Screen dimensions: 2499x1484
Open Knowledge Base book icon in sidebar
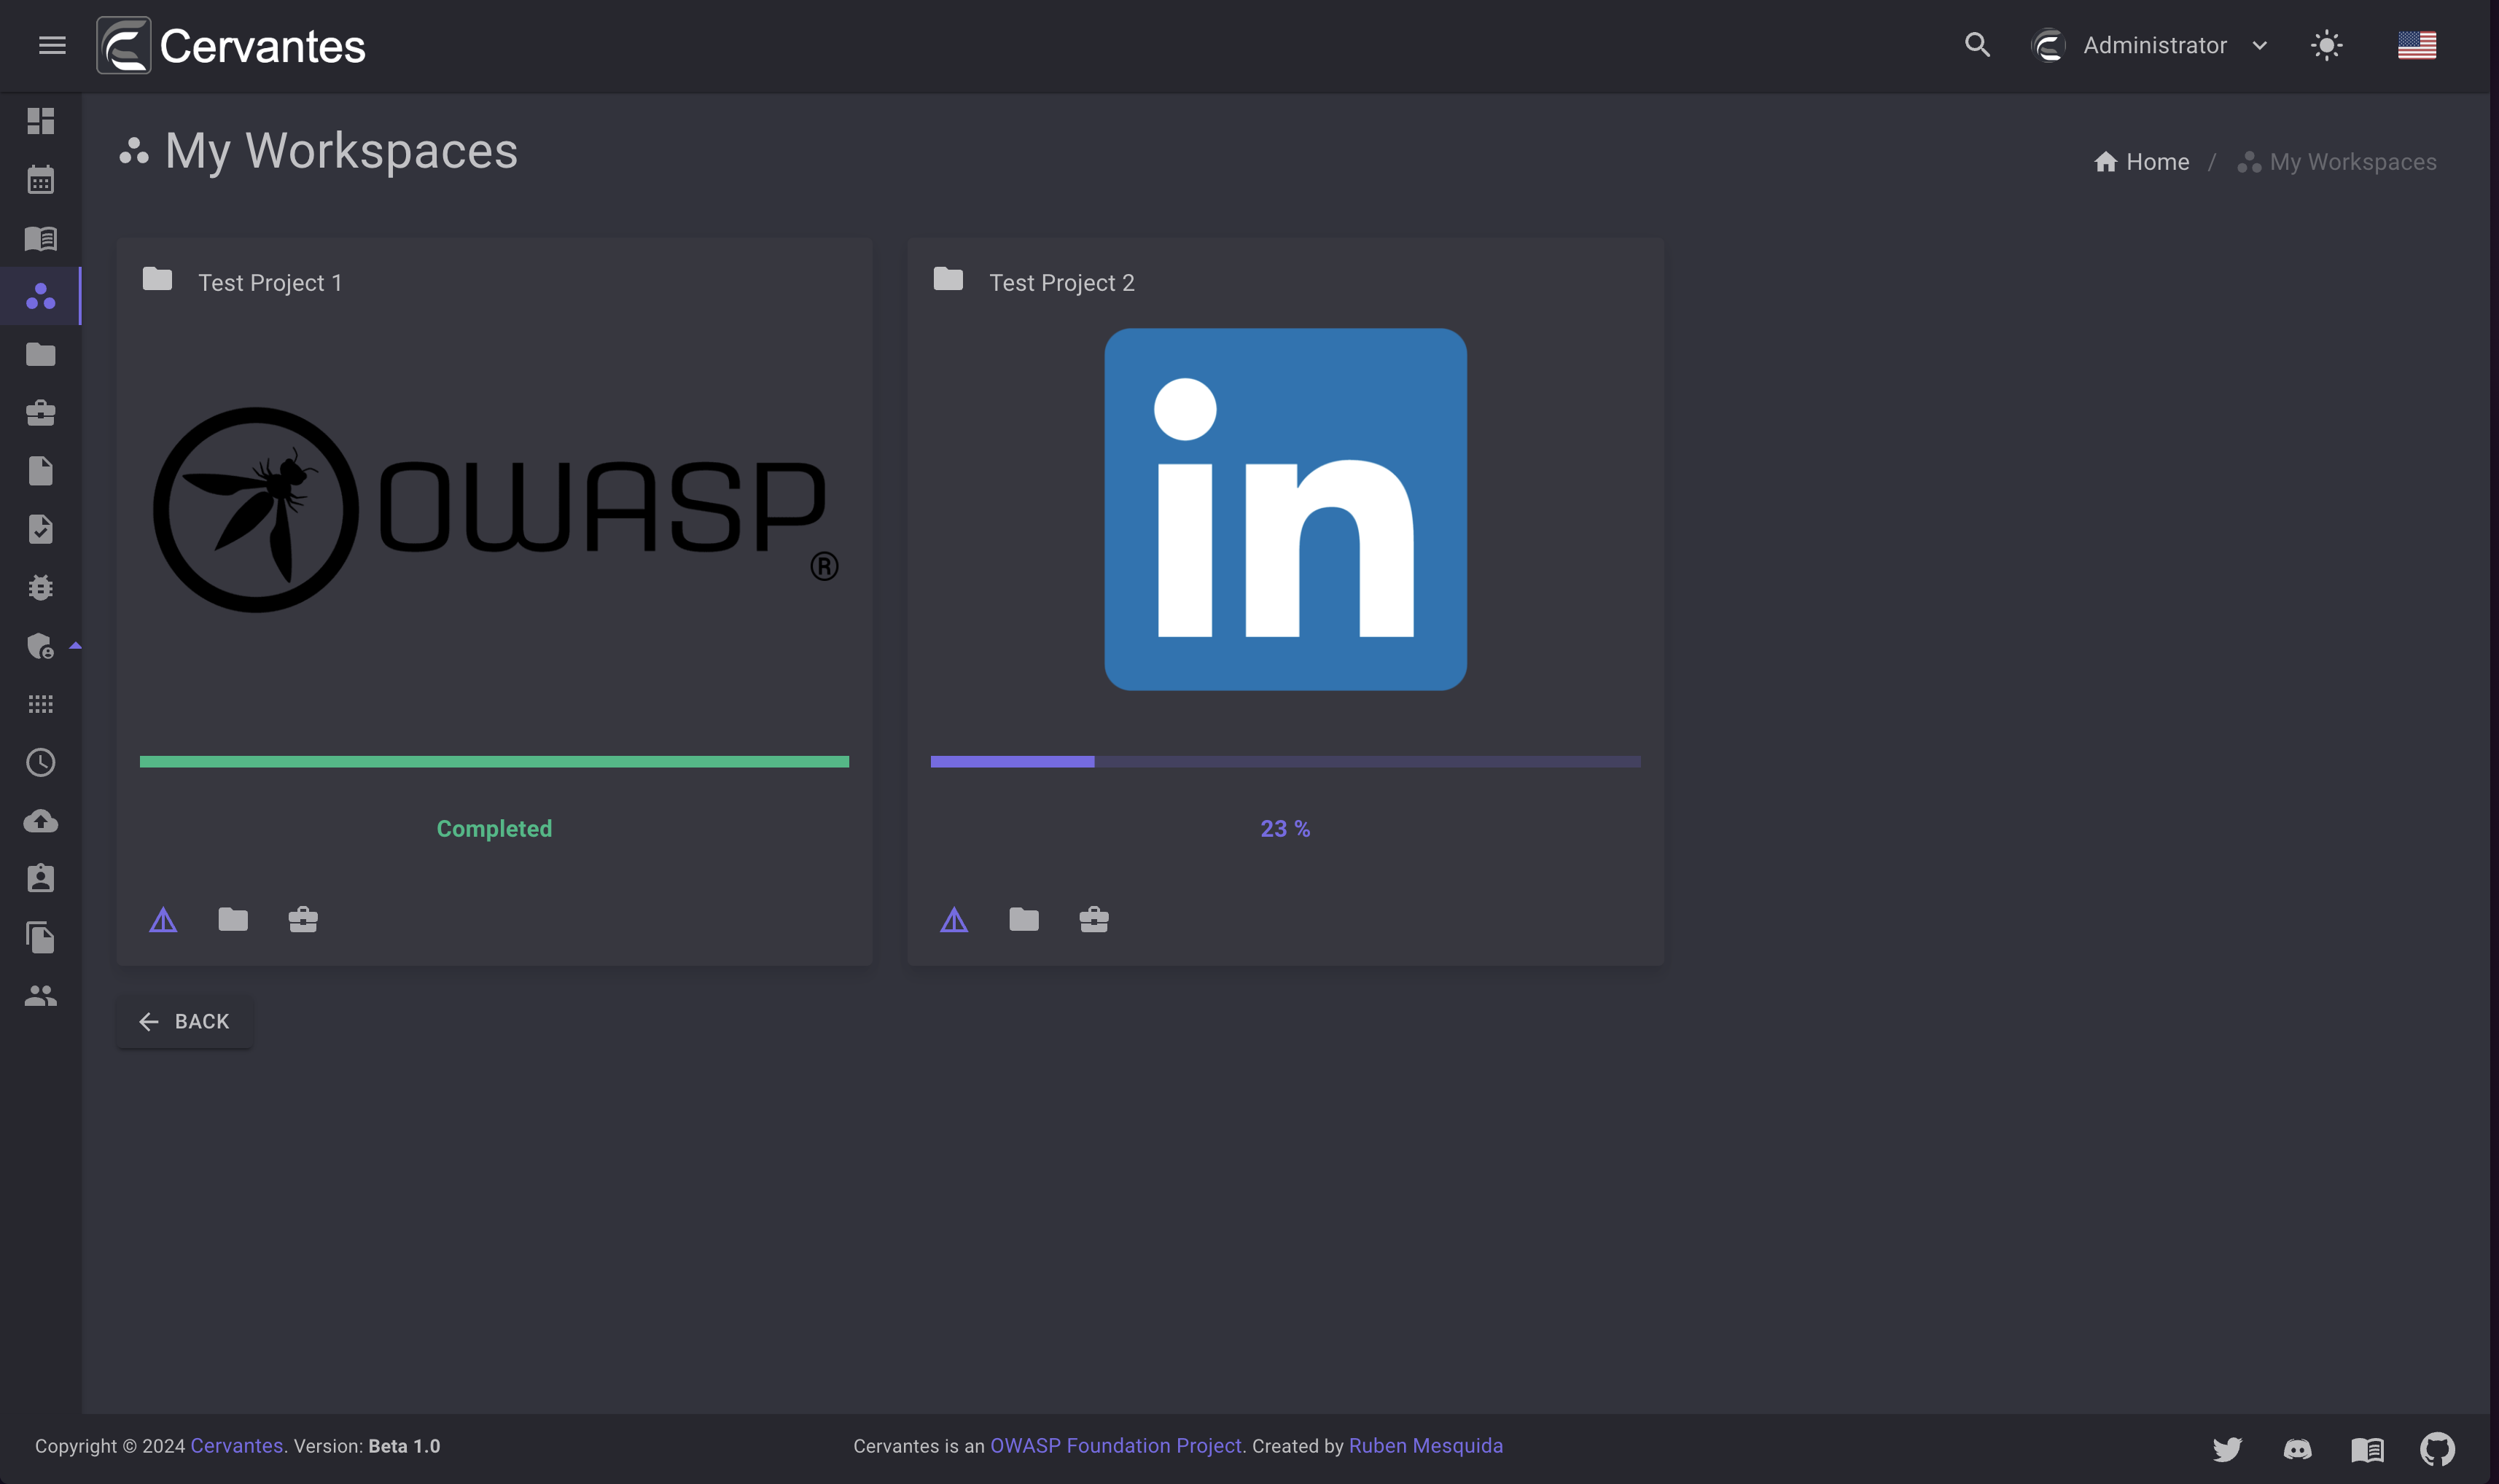coord(41,238)
